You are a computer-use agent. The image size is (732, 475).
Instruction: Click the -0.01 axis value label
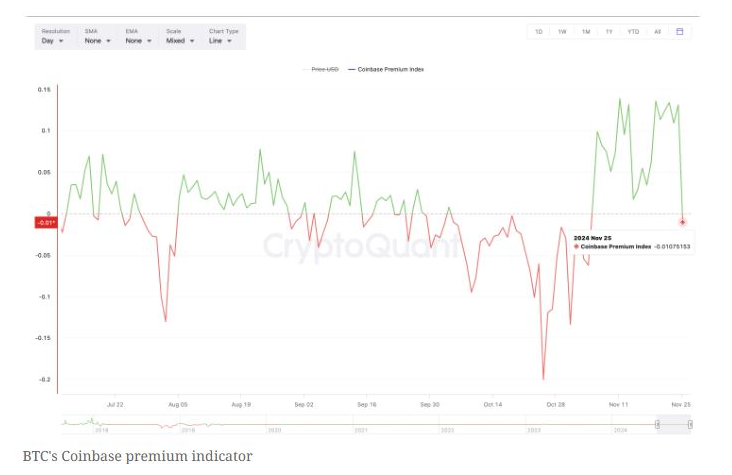(x=45, y=222)
